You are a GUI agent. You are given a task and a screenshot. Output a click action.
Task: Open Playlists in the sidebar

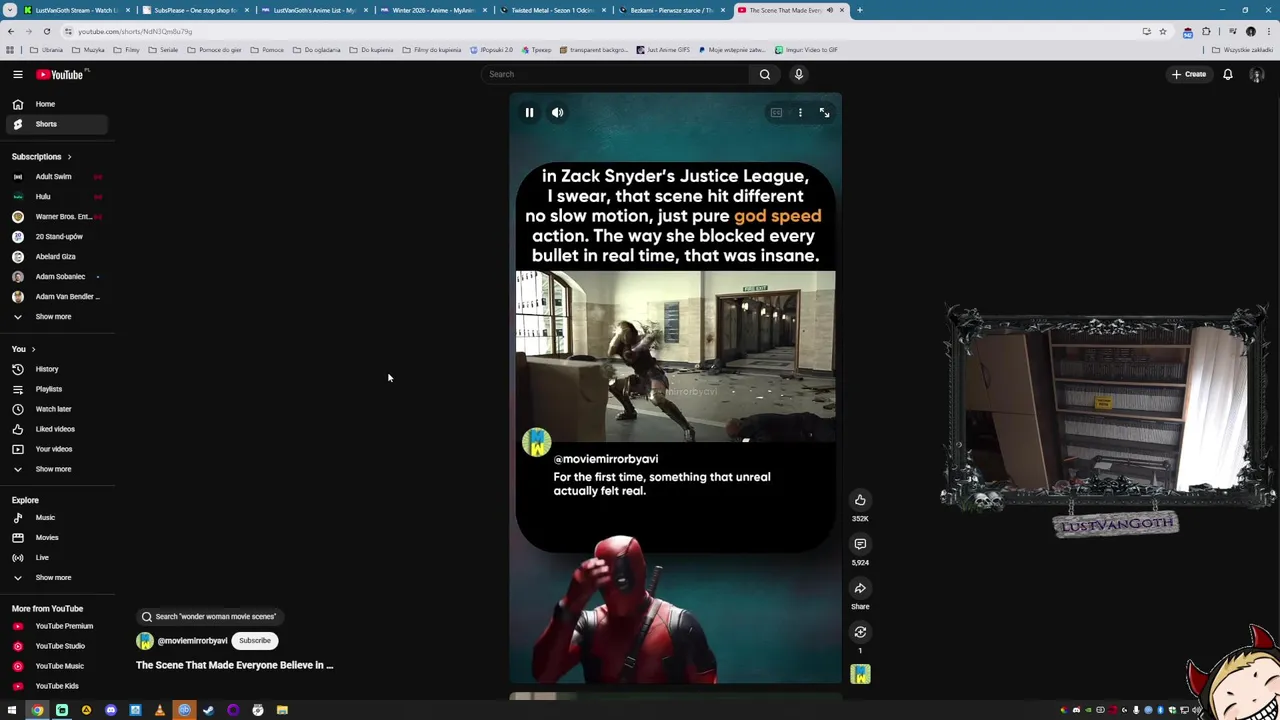click(x=56, y=389)
